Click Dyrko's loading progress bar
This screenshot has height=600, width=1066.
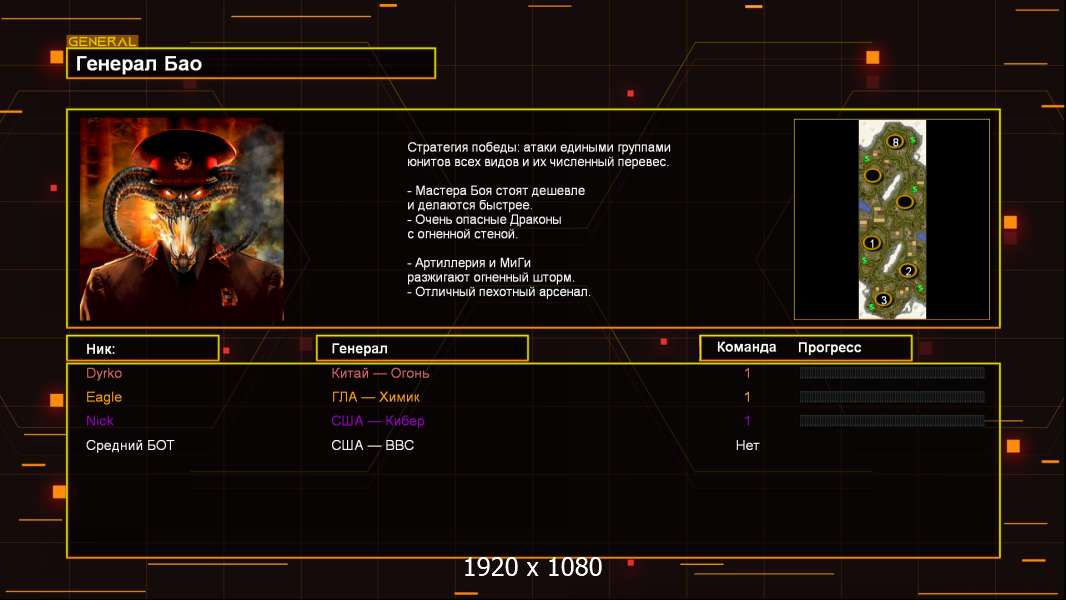(x=892, y=372)
